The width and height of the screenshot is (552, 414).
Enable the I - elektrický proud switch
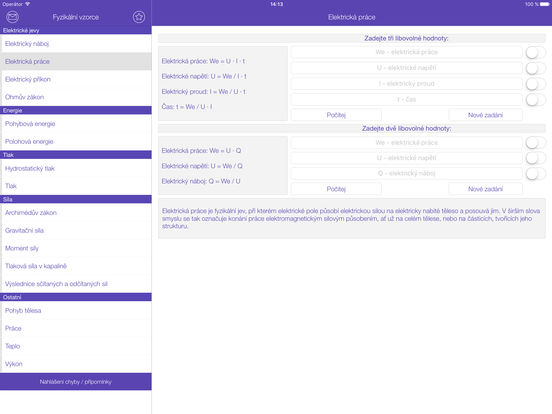[x=535, y=84]
